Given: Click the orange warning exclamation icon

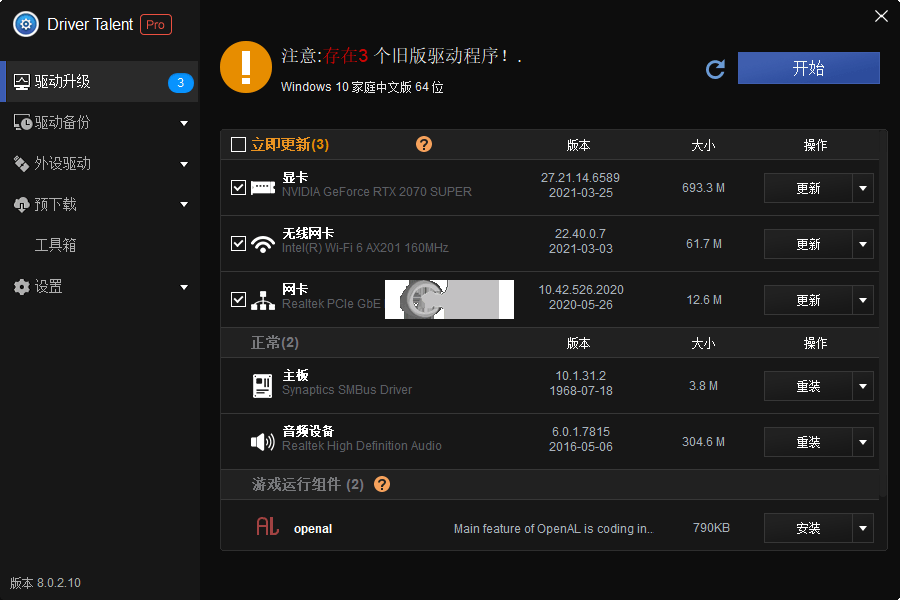Looking at the screenshot, I should pos(245,67).
